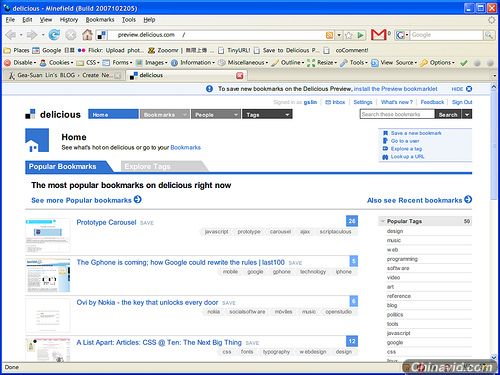This screenshot has width=500, height=375.
Task: Open the Disable dropdown in developer toolbar
Action: tap(20, 63)
